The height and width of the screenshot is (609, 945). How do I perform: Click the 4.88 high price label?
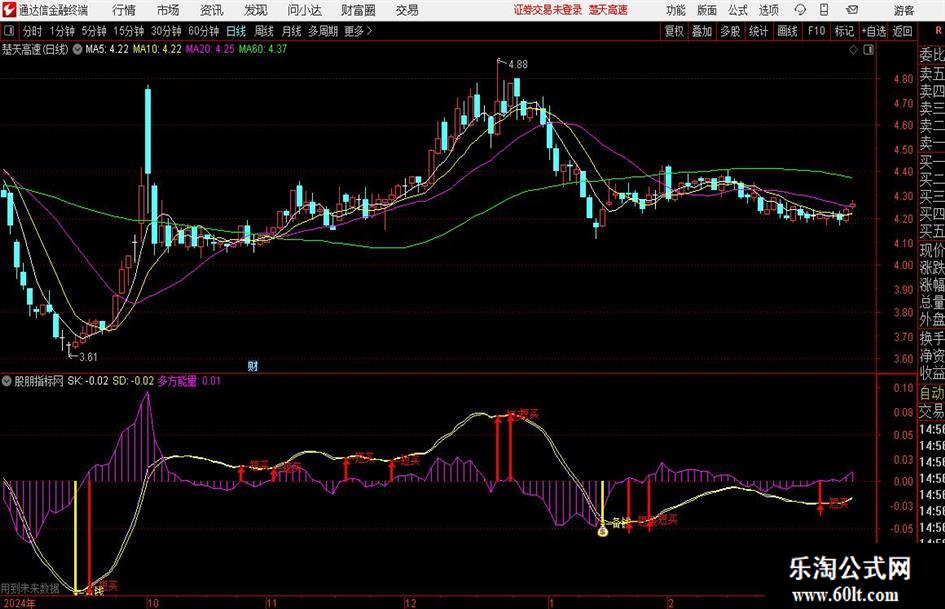point(518,65)
